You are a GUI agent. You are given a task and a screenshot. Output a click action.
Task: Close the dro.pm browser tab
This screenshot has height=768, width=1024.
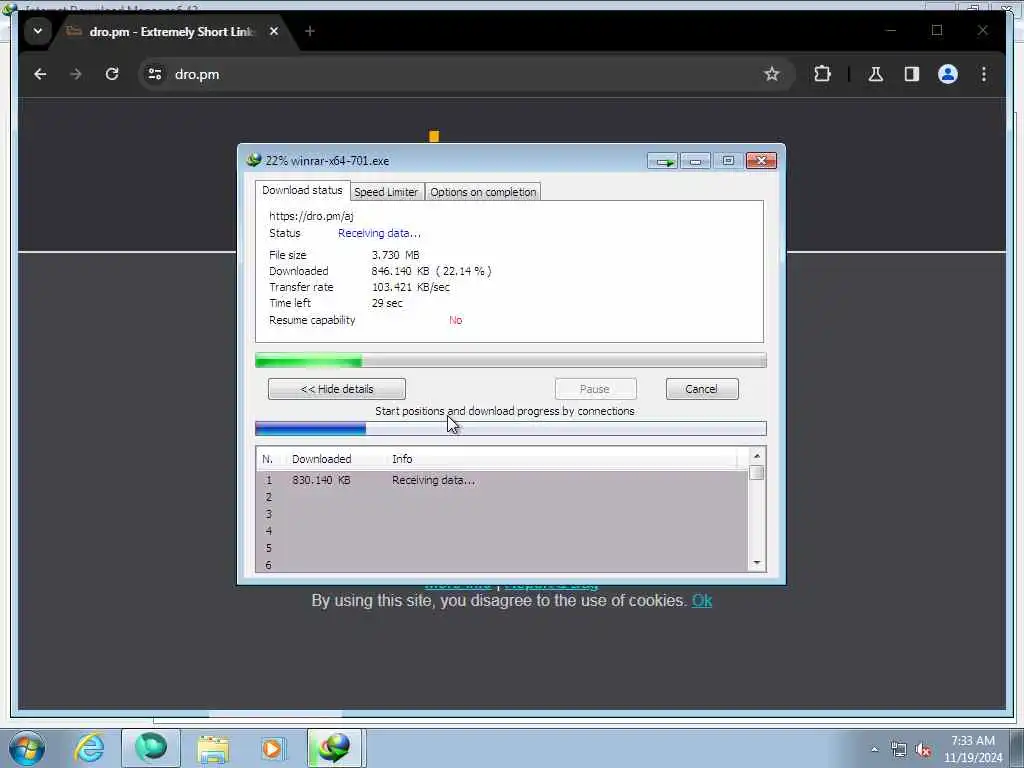[274, 31]
